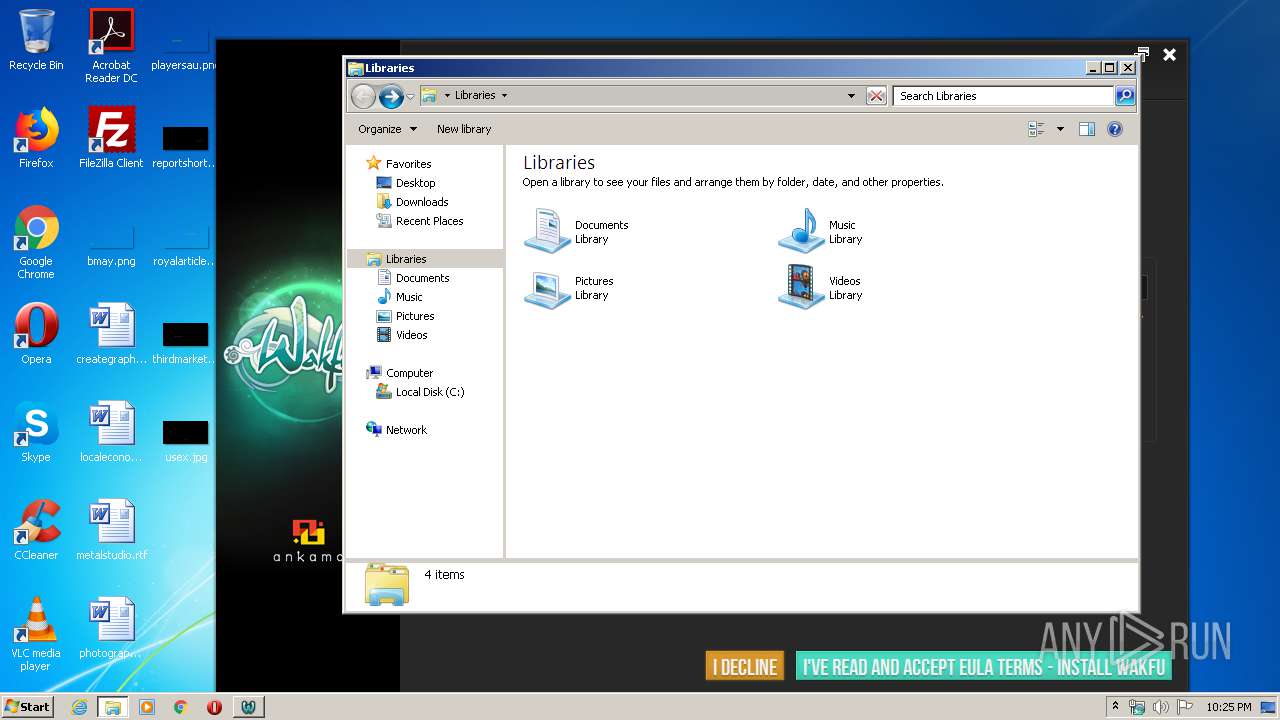This screenshot has height=720, width=1280.
Task: Open the Organize dropdown menu
Action: point(387,129)
